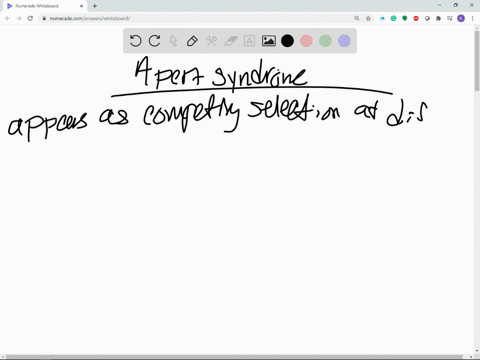Pick the black pen color
The height and width of the screenshot is (360, 480).
click(x=287, y=41)
